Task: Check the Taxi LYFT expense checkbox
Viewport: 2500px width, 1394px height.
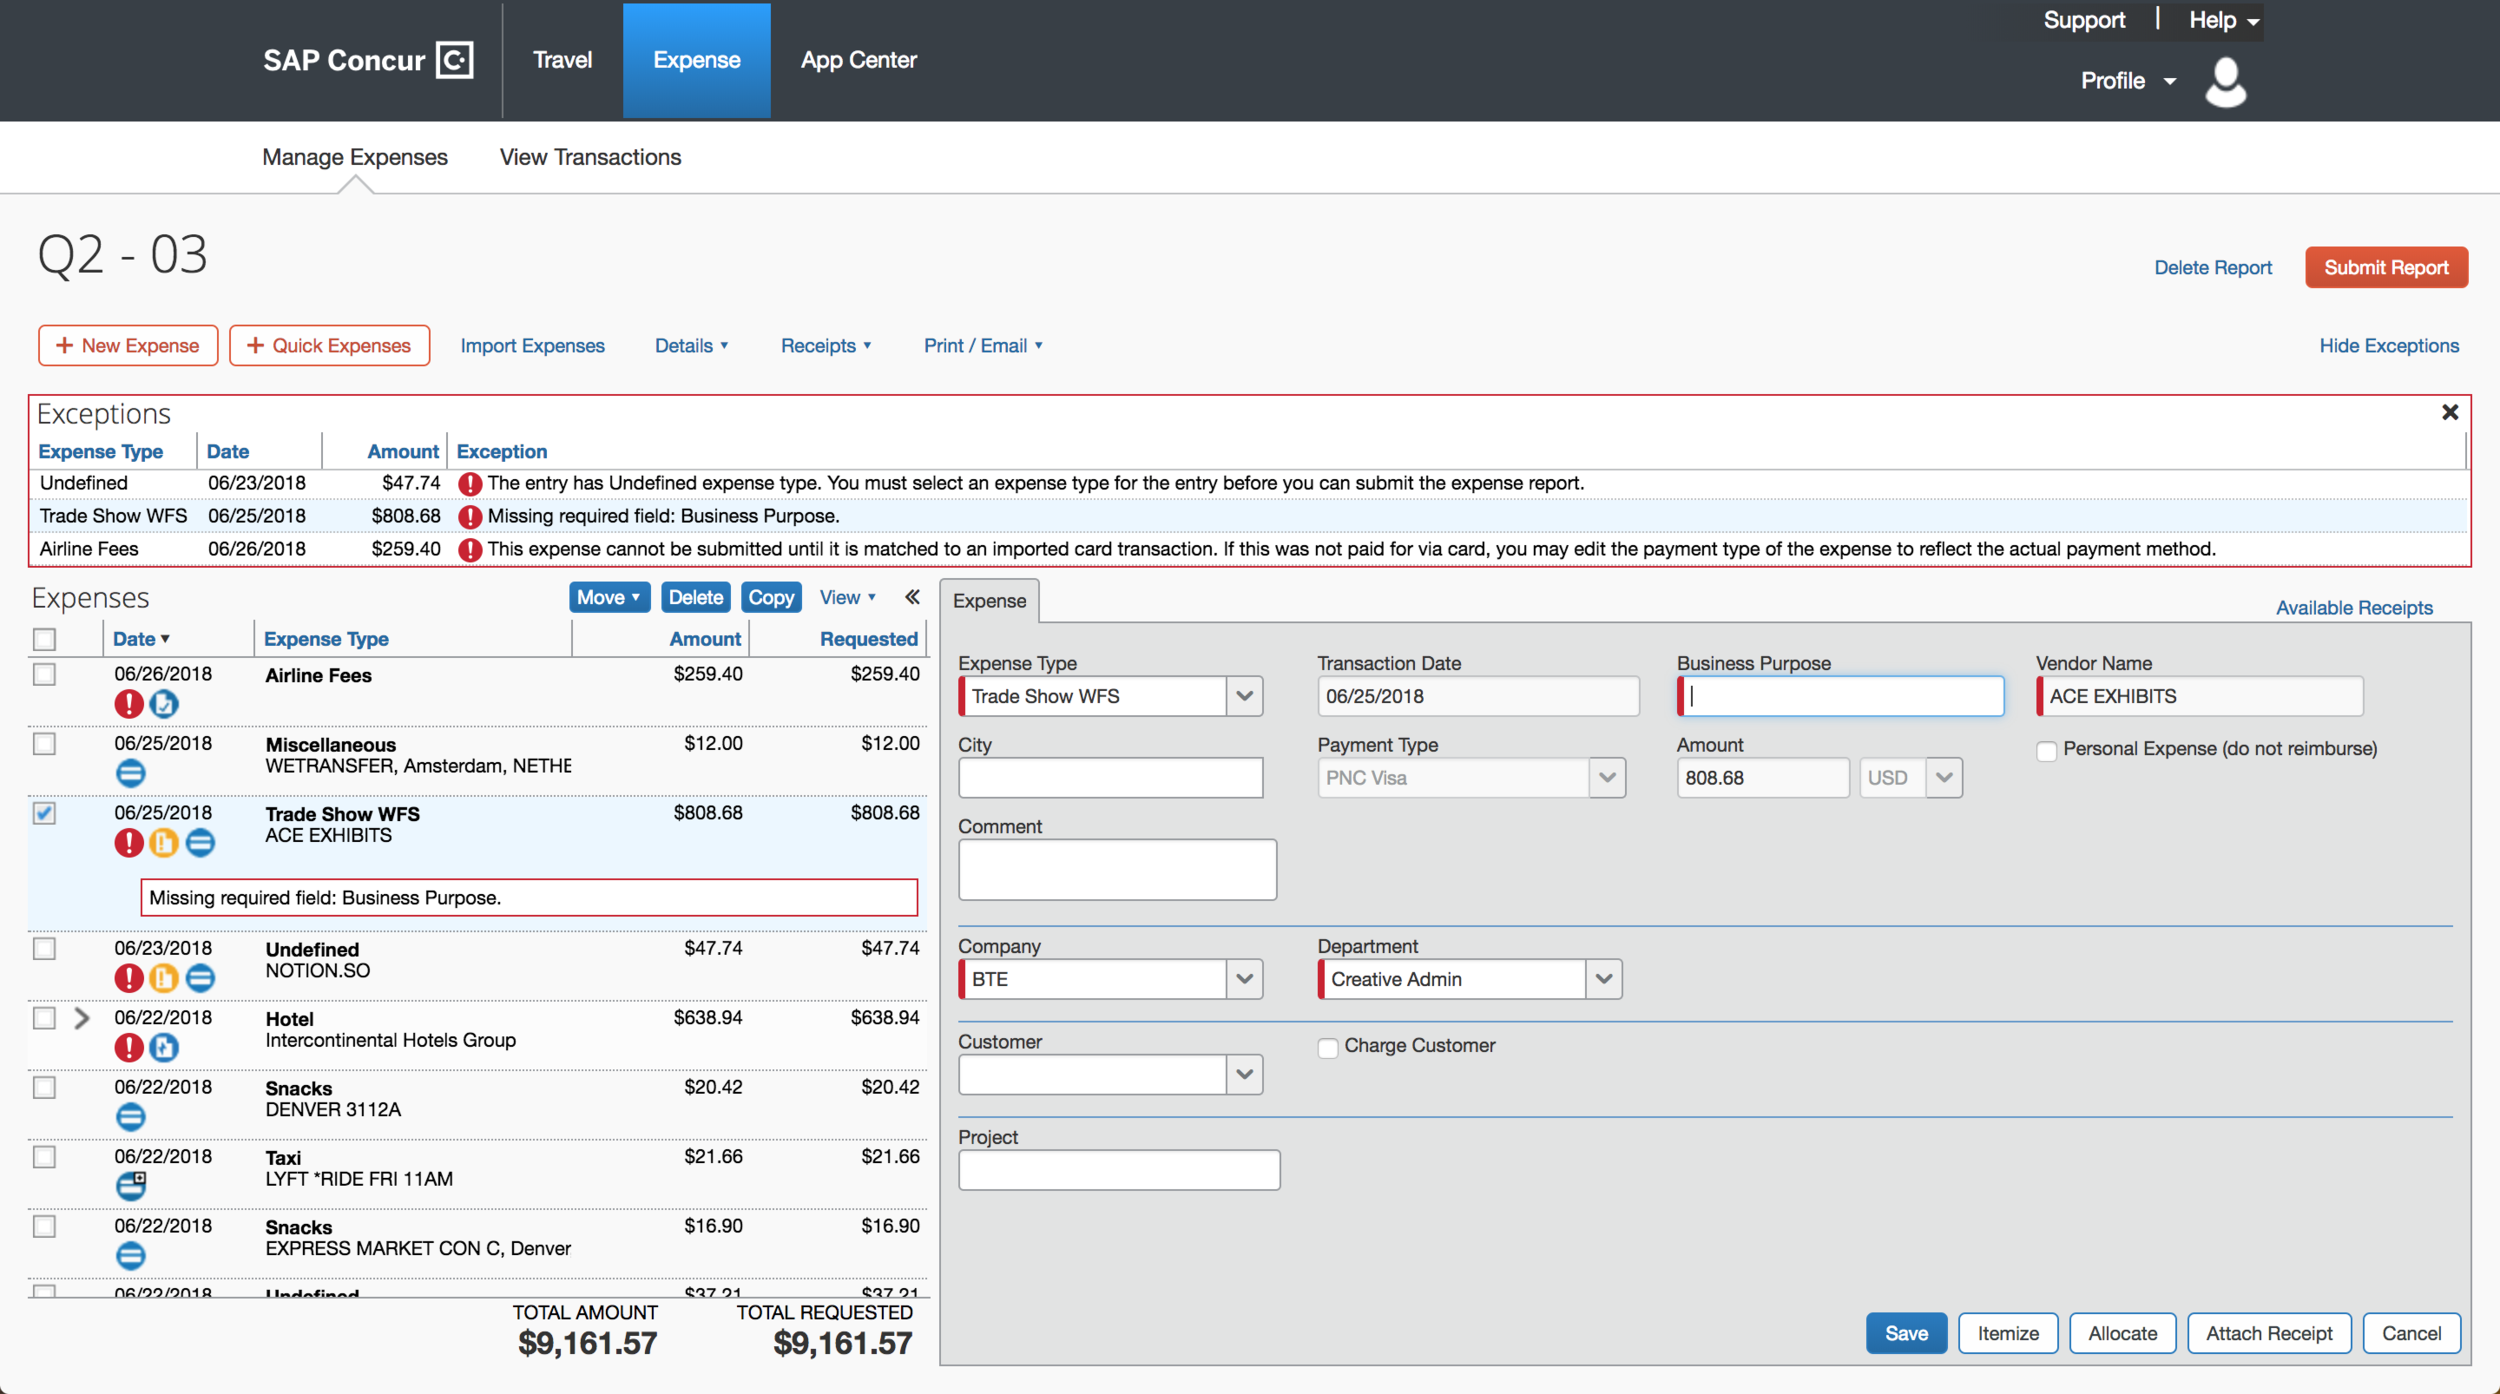Action: point(44,1157)
